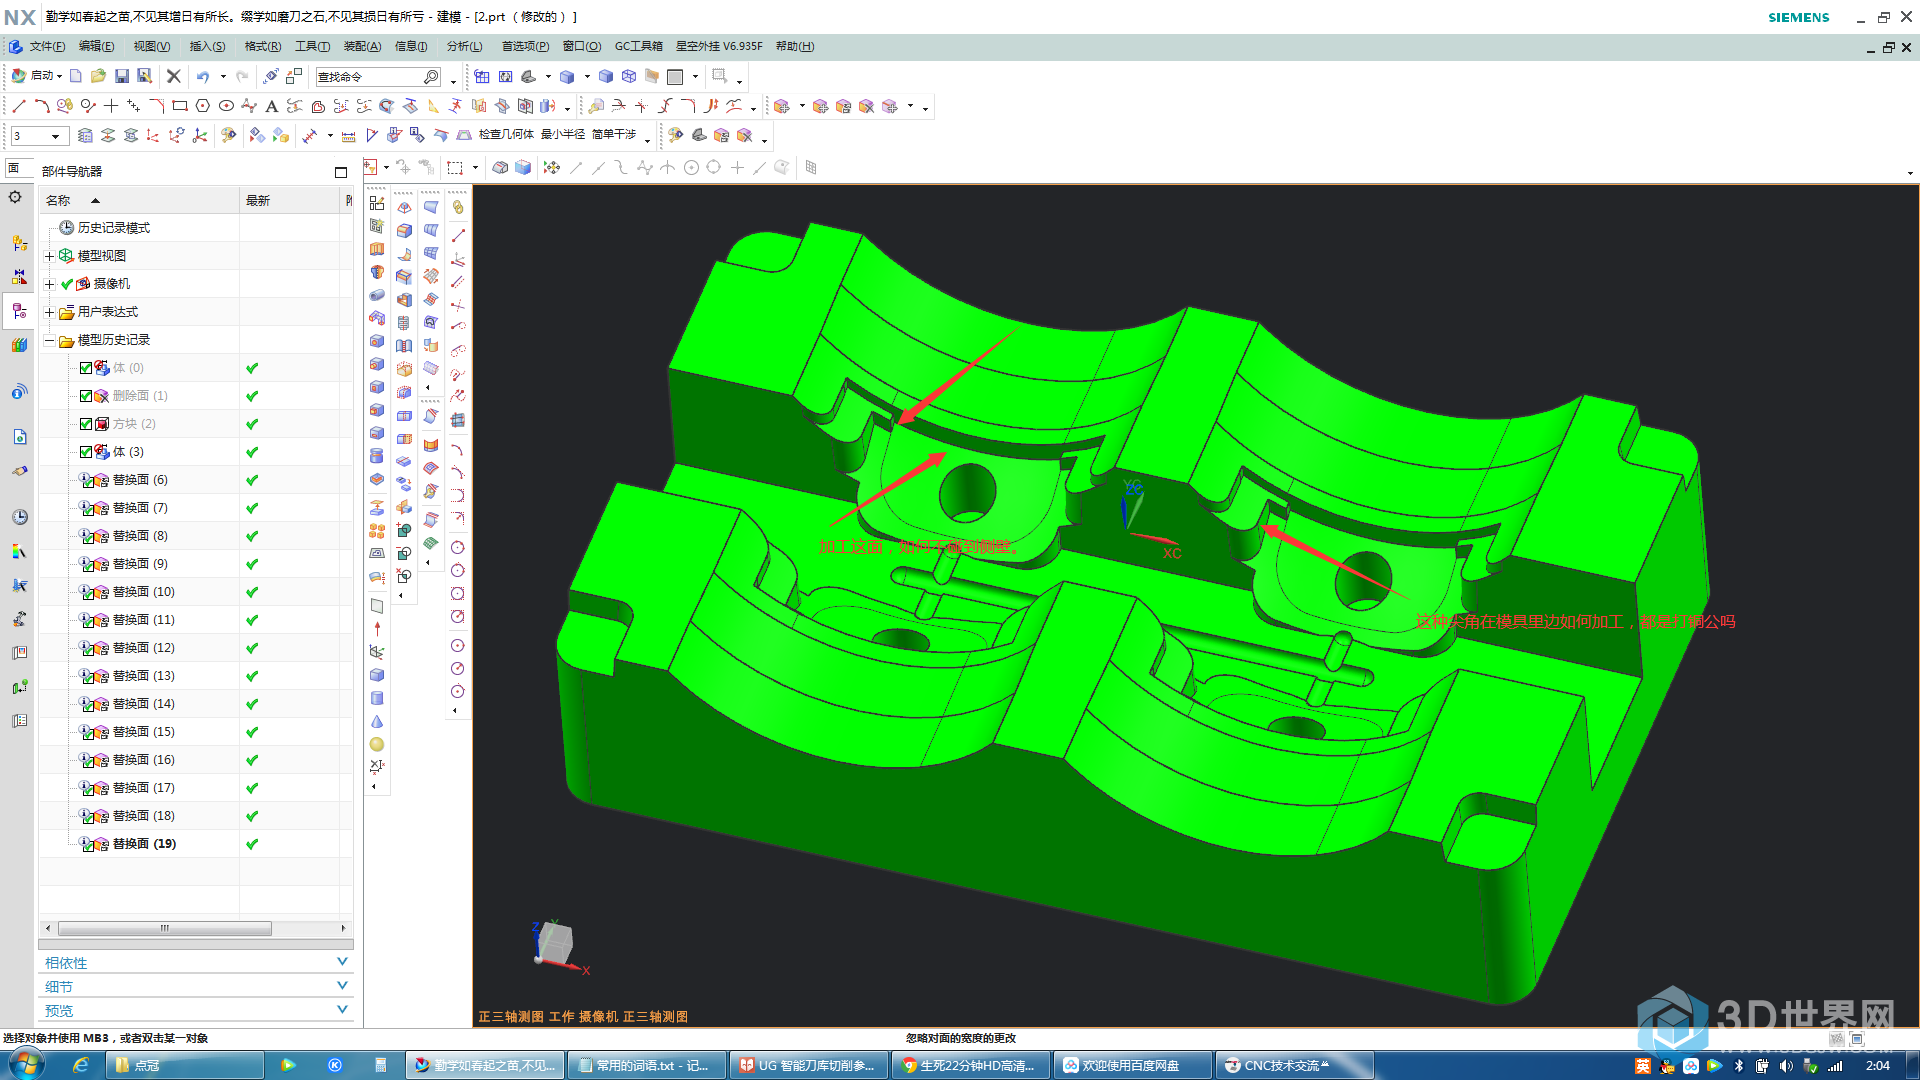Open the 启动 dropdown menu
Image resolution: width=1920 pixels, height=1080 pixels.
pyautogui.click(x=37, y=76)
